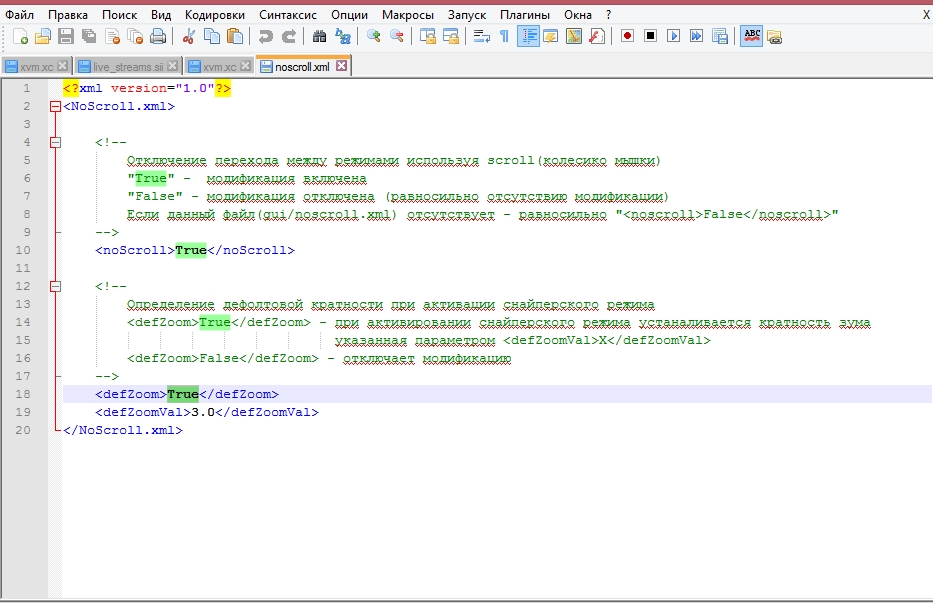
Task: Open the Макросы menu
Action: tap(408, 15)
